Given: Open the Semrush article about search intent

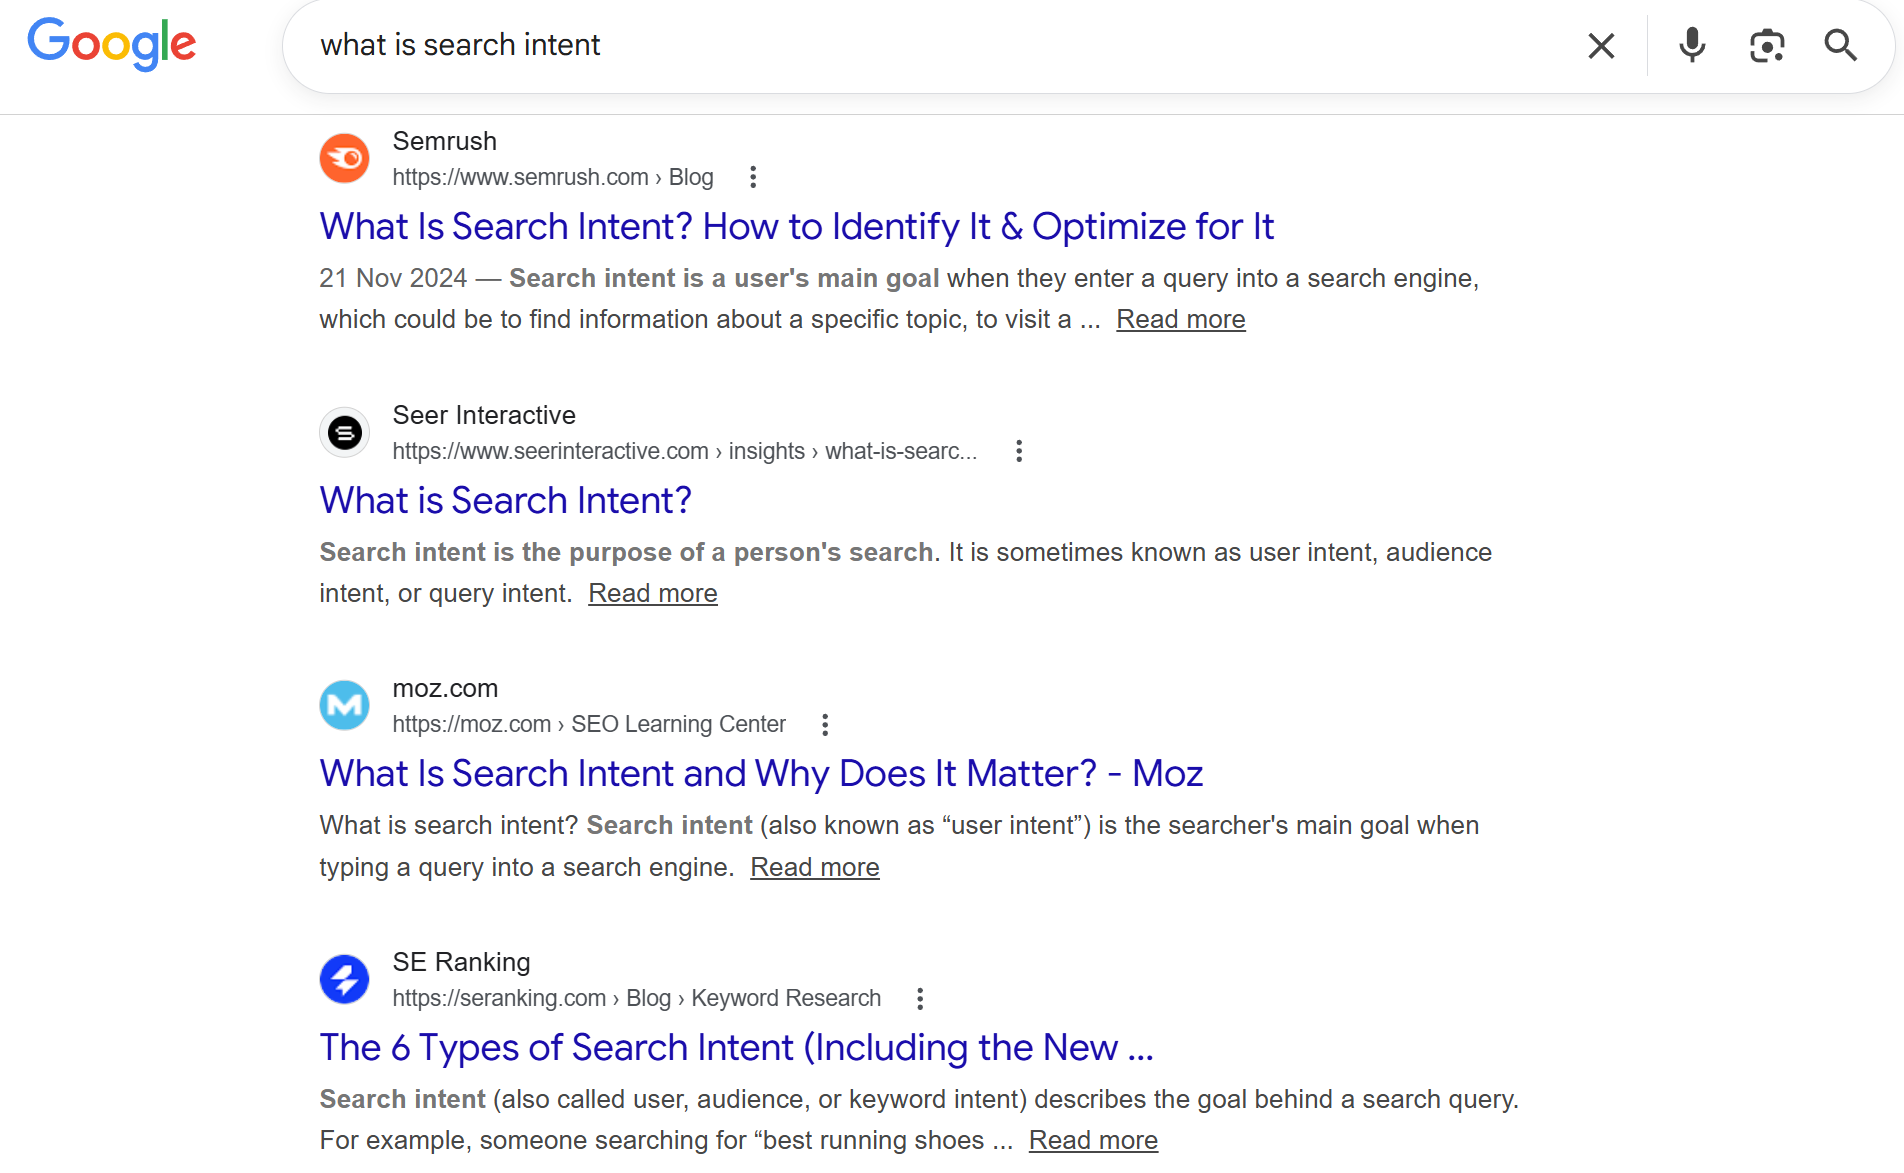Looking at the screenshot, I should tap(796, 227).
